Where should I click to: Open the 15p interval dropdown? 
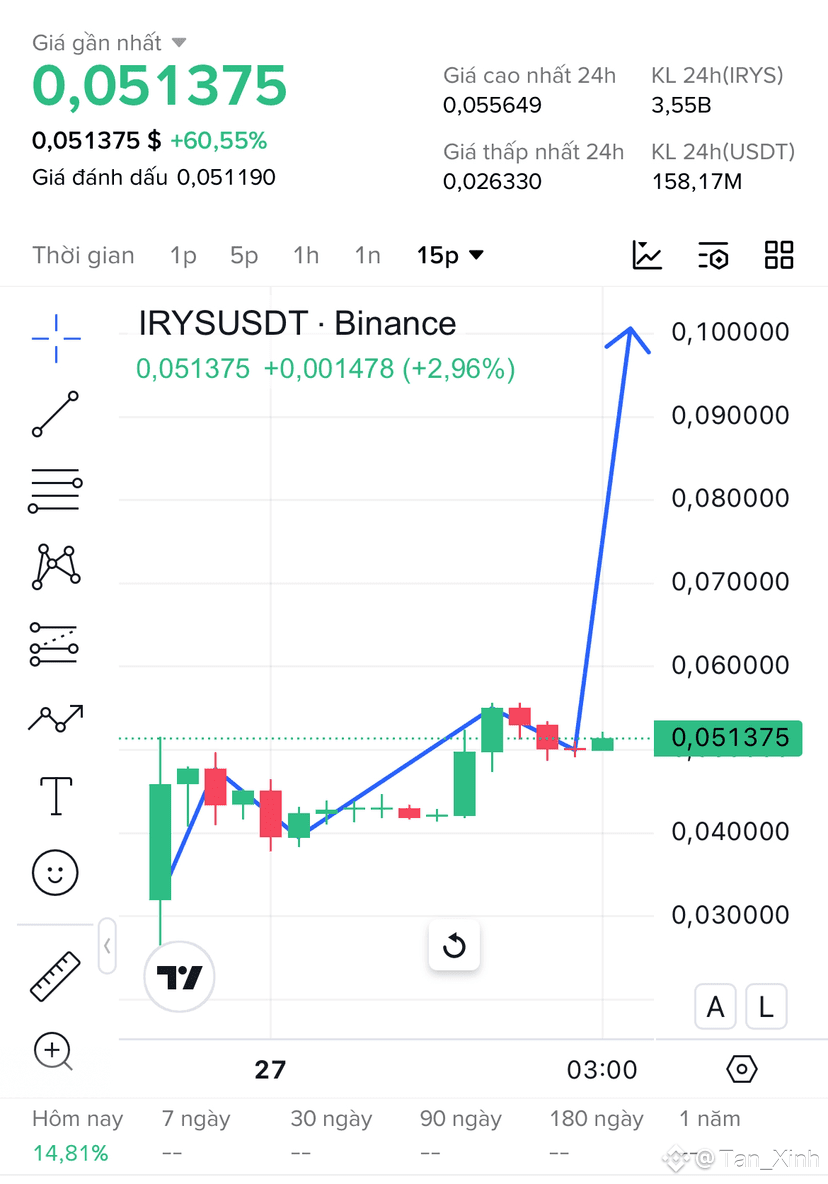450,255
